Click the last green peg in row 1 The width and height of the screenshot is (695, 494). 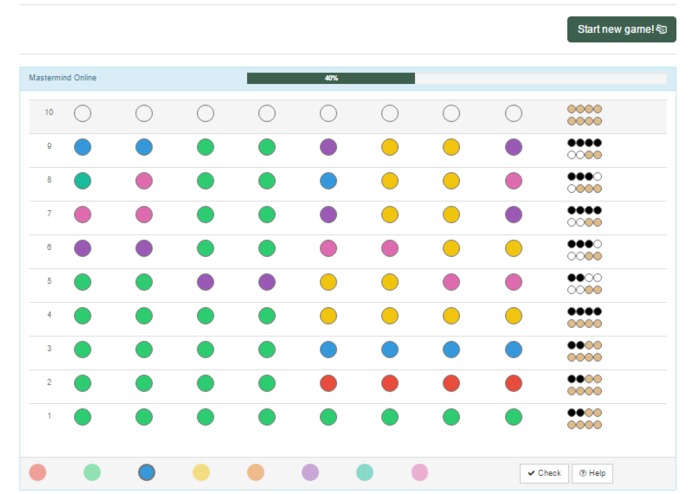[x=513, y=417]
